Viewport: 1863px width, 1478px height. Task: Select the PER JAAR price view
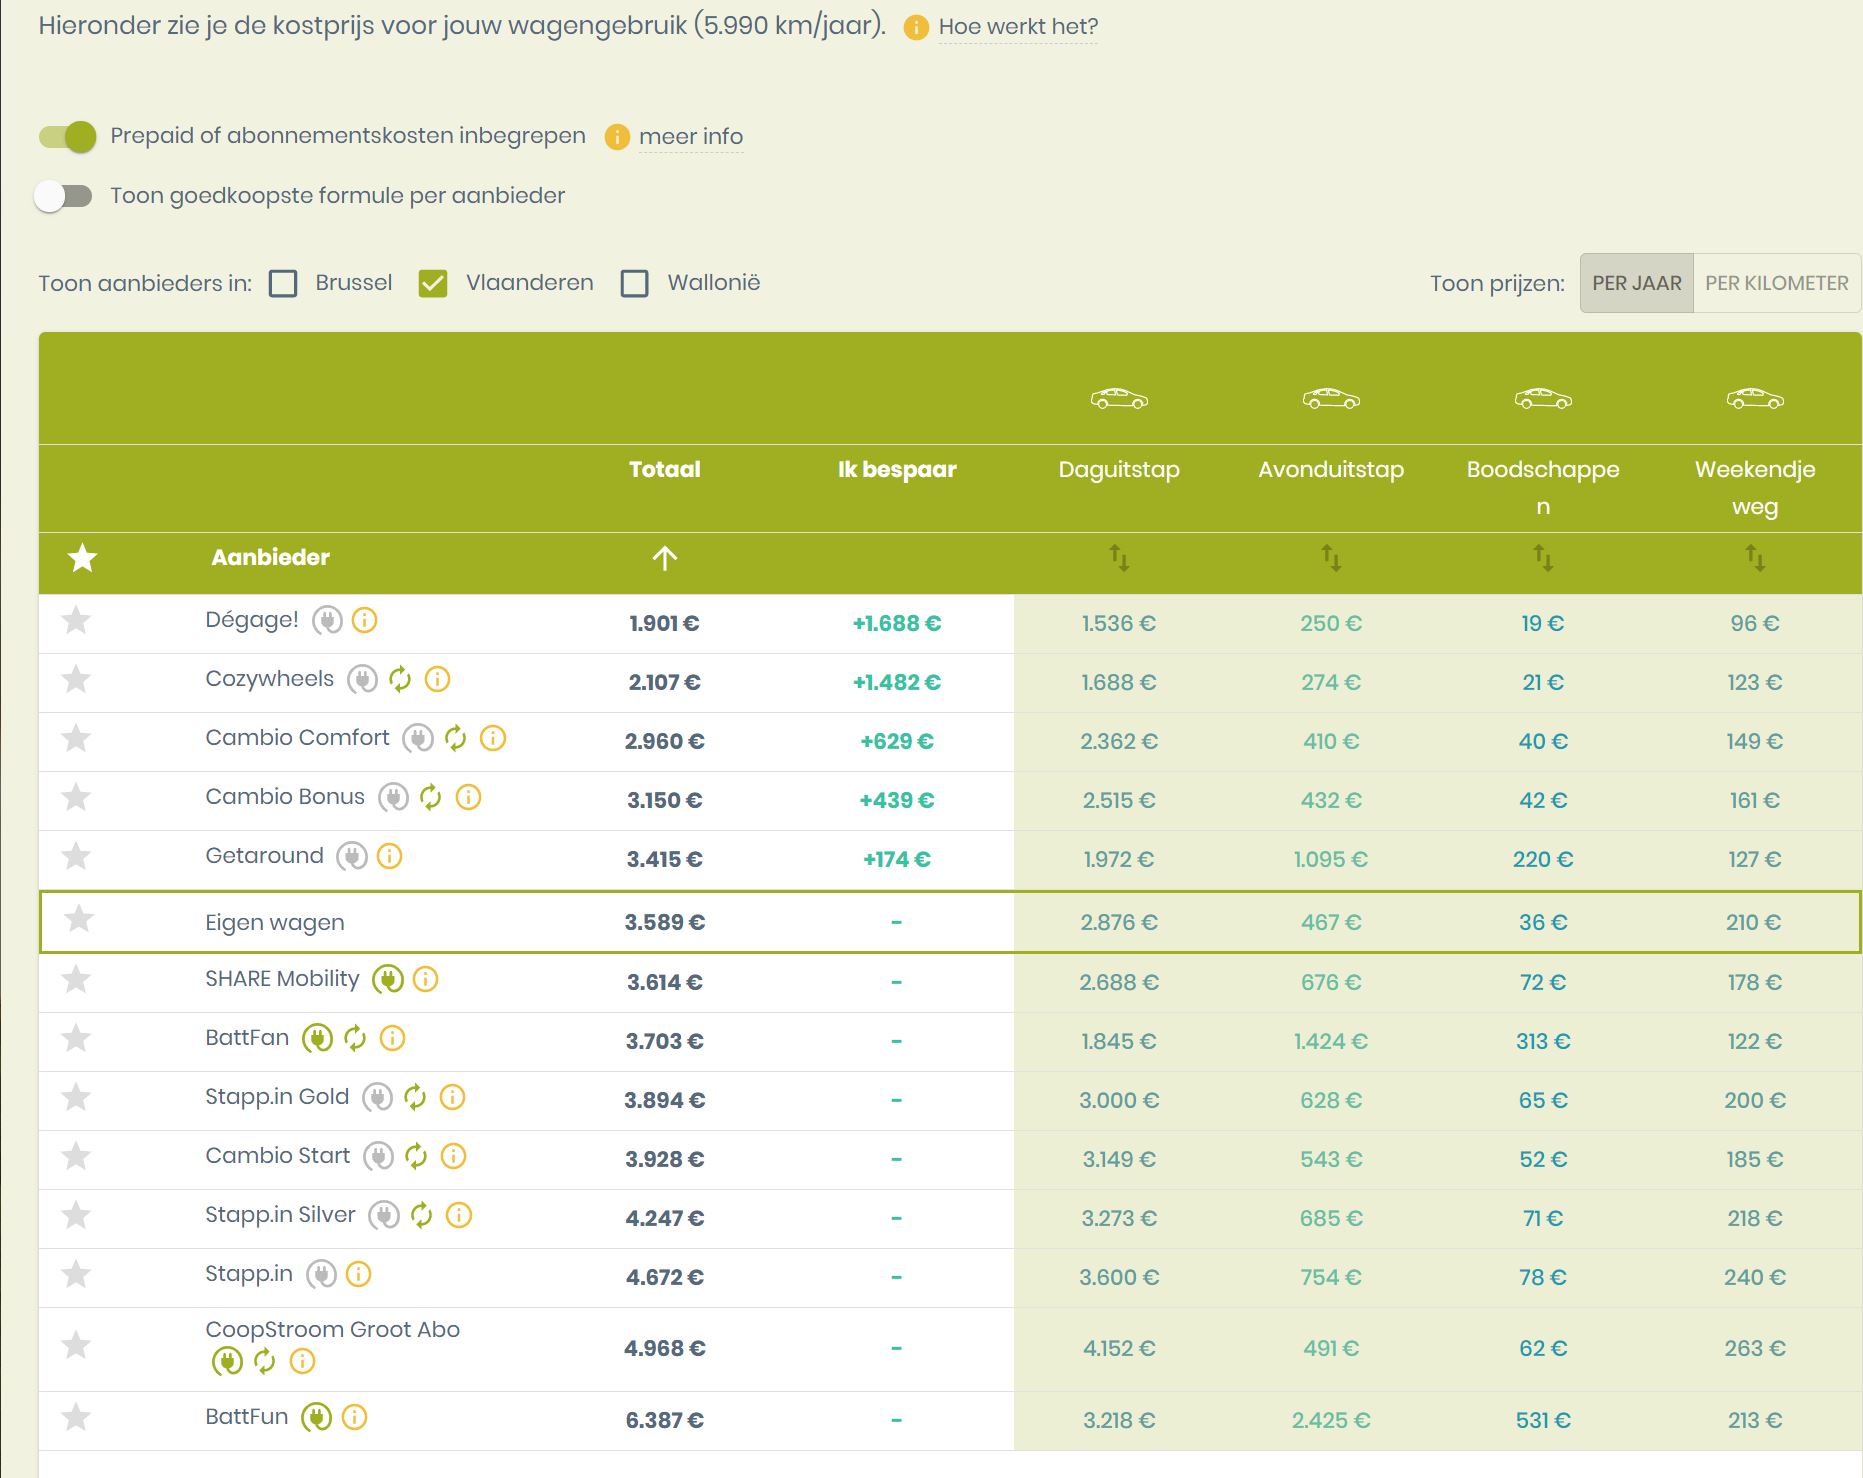(x=1636, y=284)
